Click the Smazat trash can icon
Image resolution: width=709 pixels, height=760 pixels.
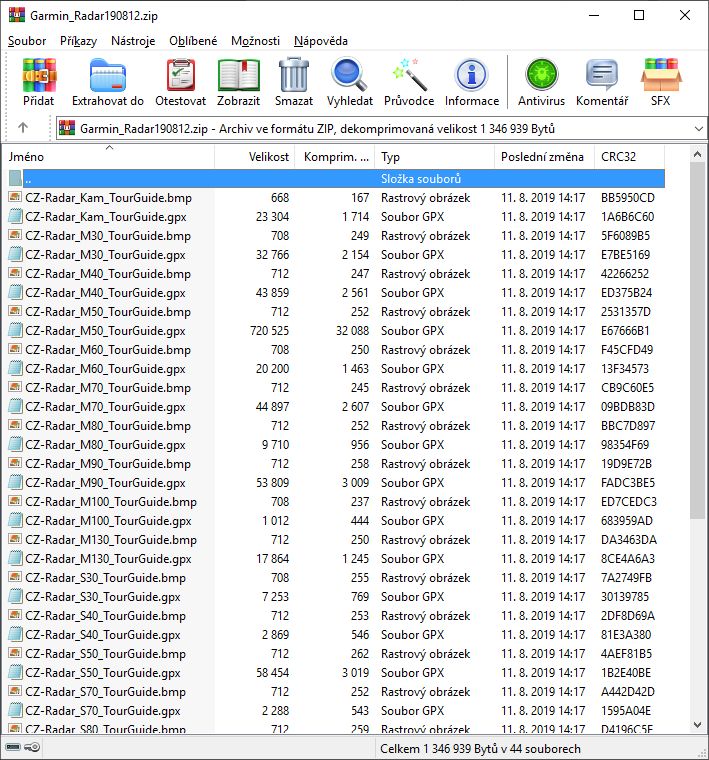pyautogui.click(x=294, y=74)
